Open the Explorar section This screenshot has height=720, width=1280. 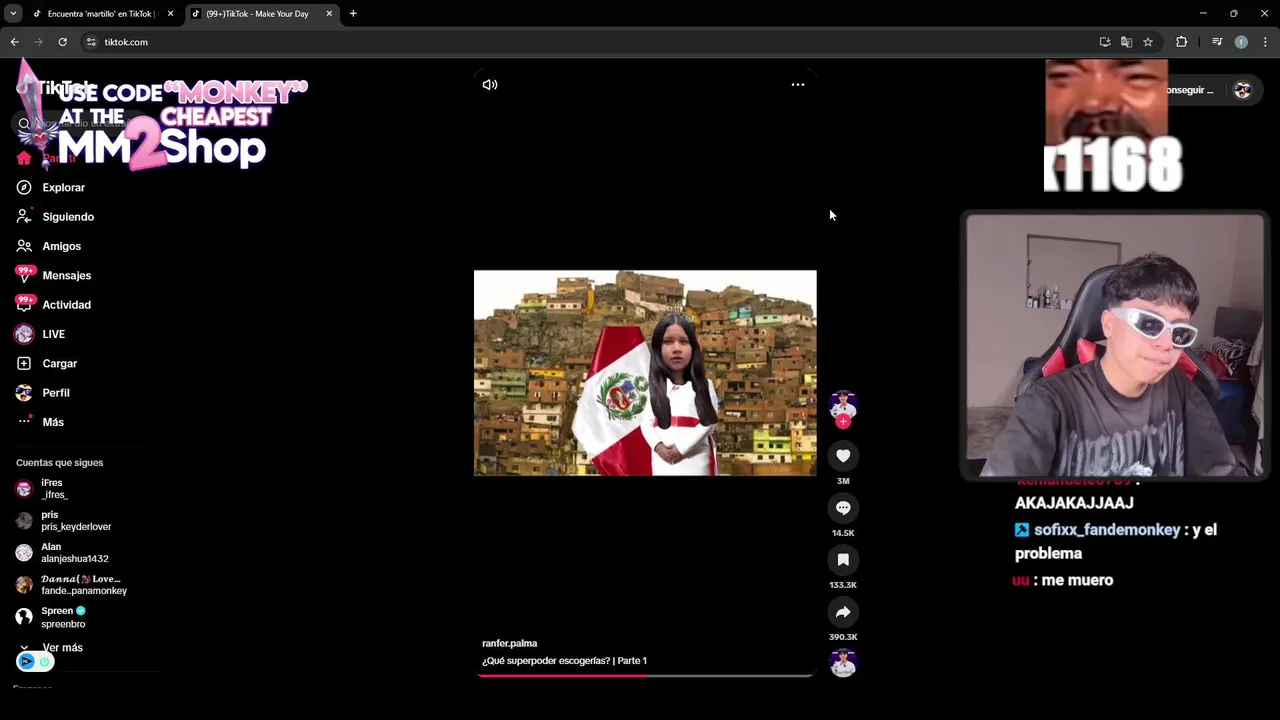[x=64, y=188]
